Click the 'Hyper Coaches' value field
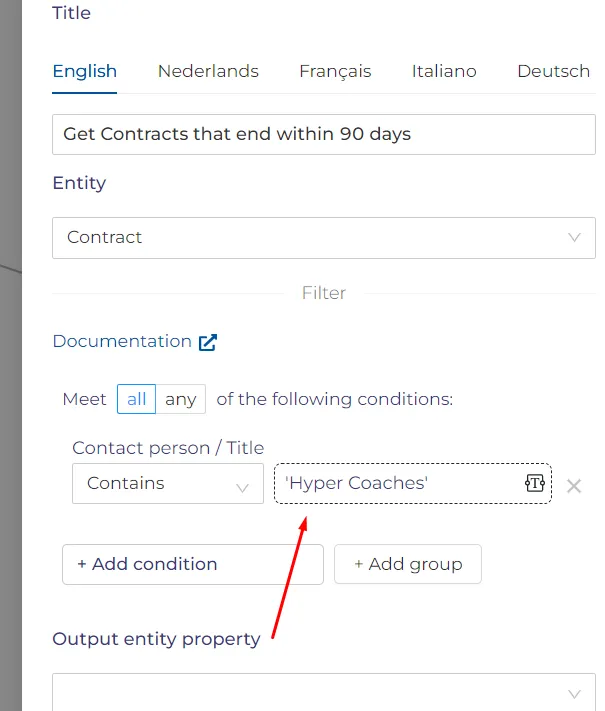The width and height of the screenshot is (605, 711). click(413, 483)
